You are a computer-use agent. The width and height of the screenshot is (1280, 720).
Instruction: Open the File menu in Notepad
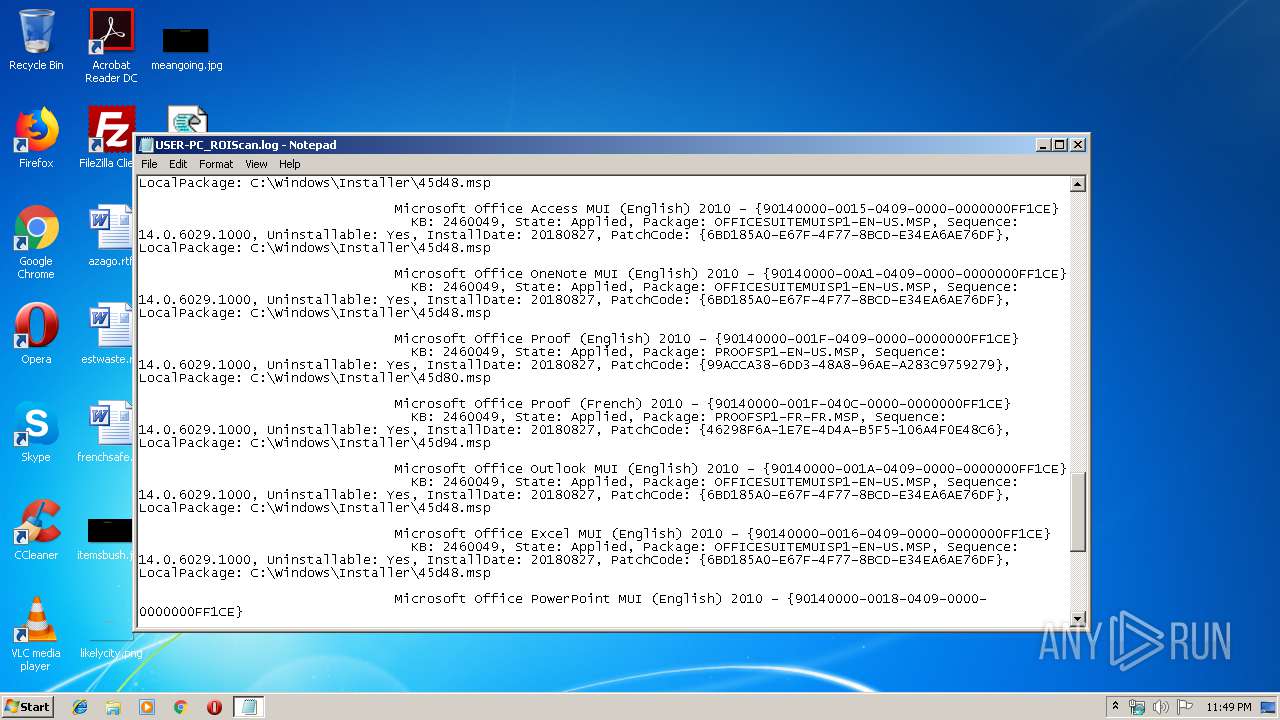pos(149,164)
